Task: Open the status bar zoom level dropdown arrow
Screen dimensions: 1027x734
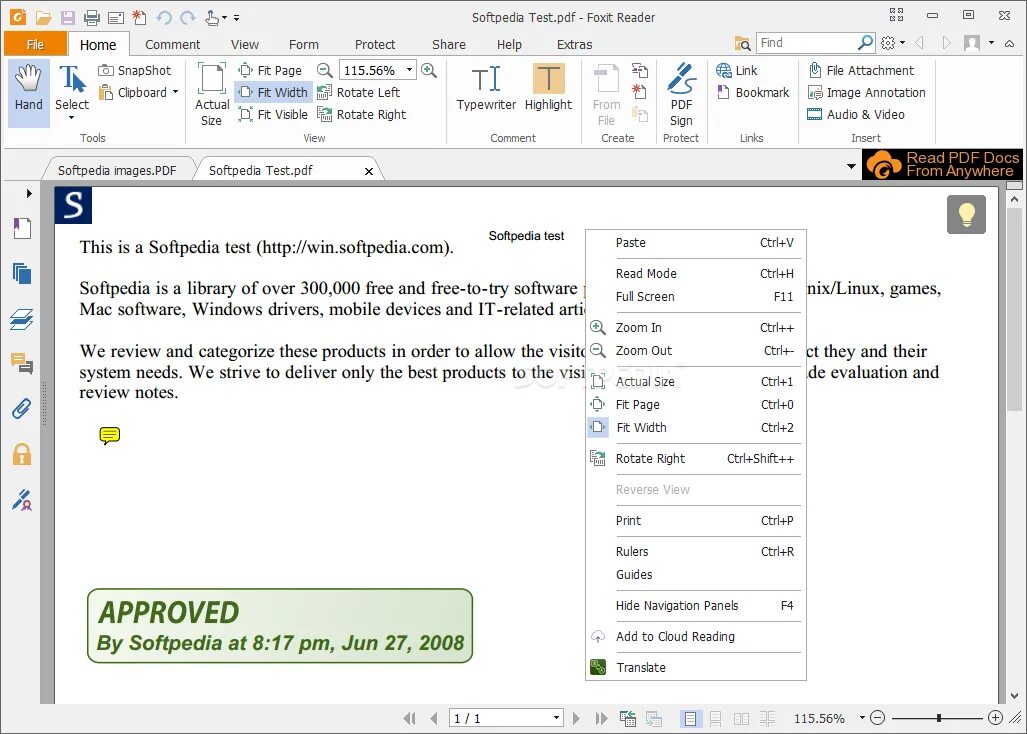Action: coord(862,718)
